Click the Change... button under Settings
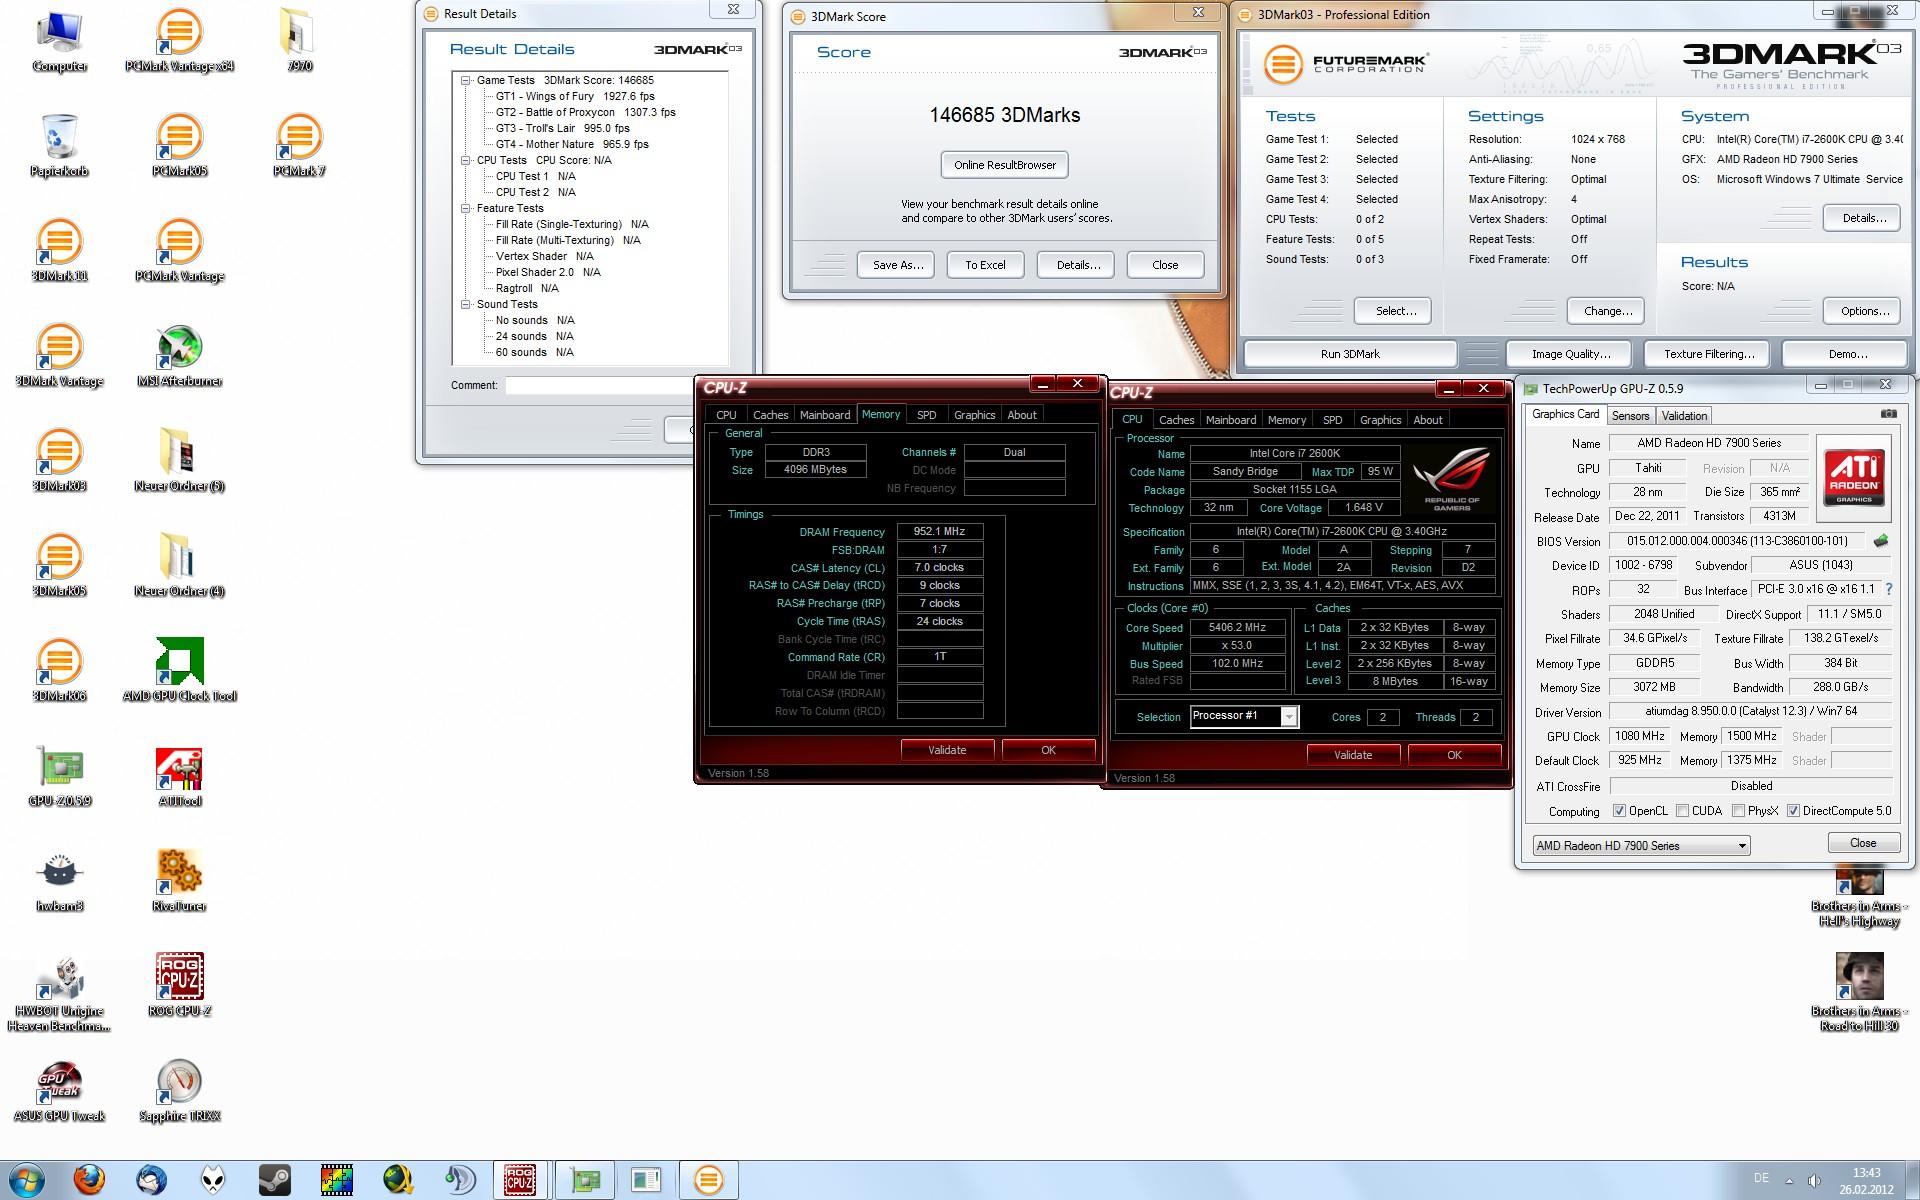 [1607, 311]
